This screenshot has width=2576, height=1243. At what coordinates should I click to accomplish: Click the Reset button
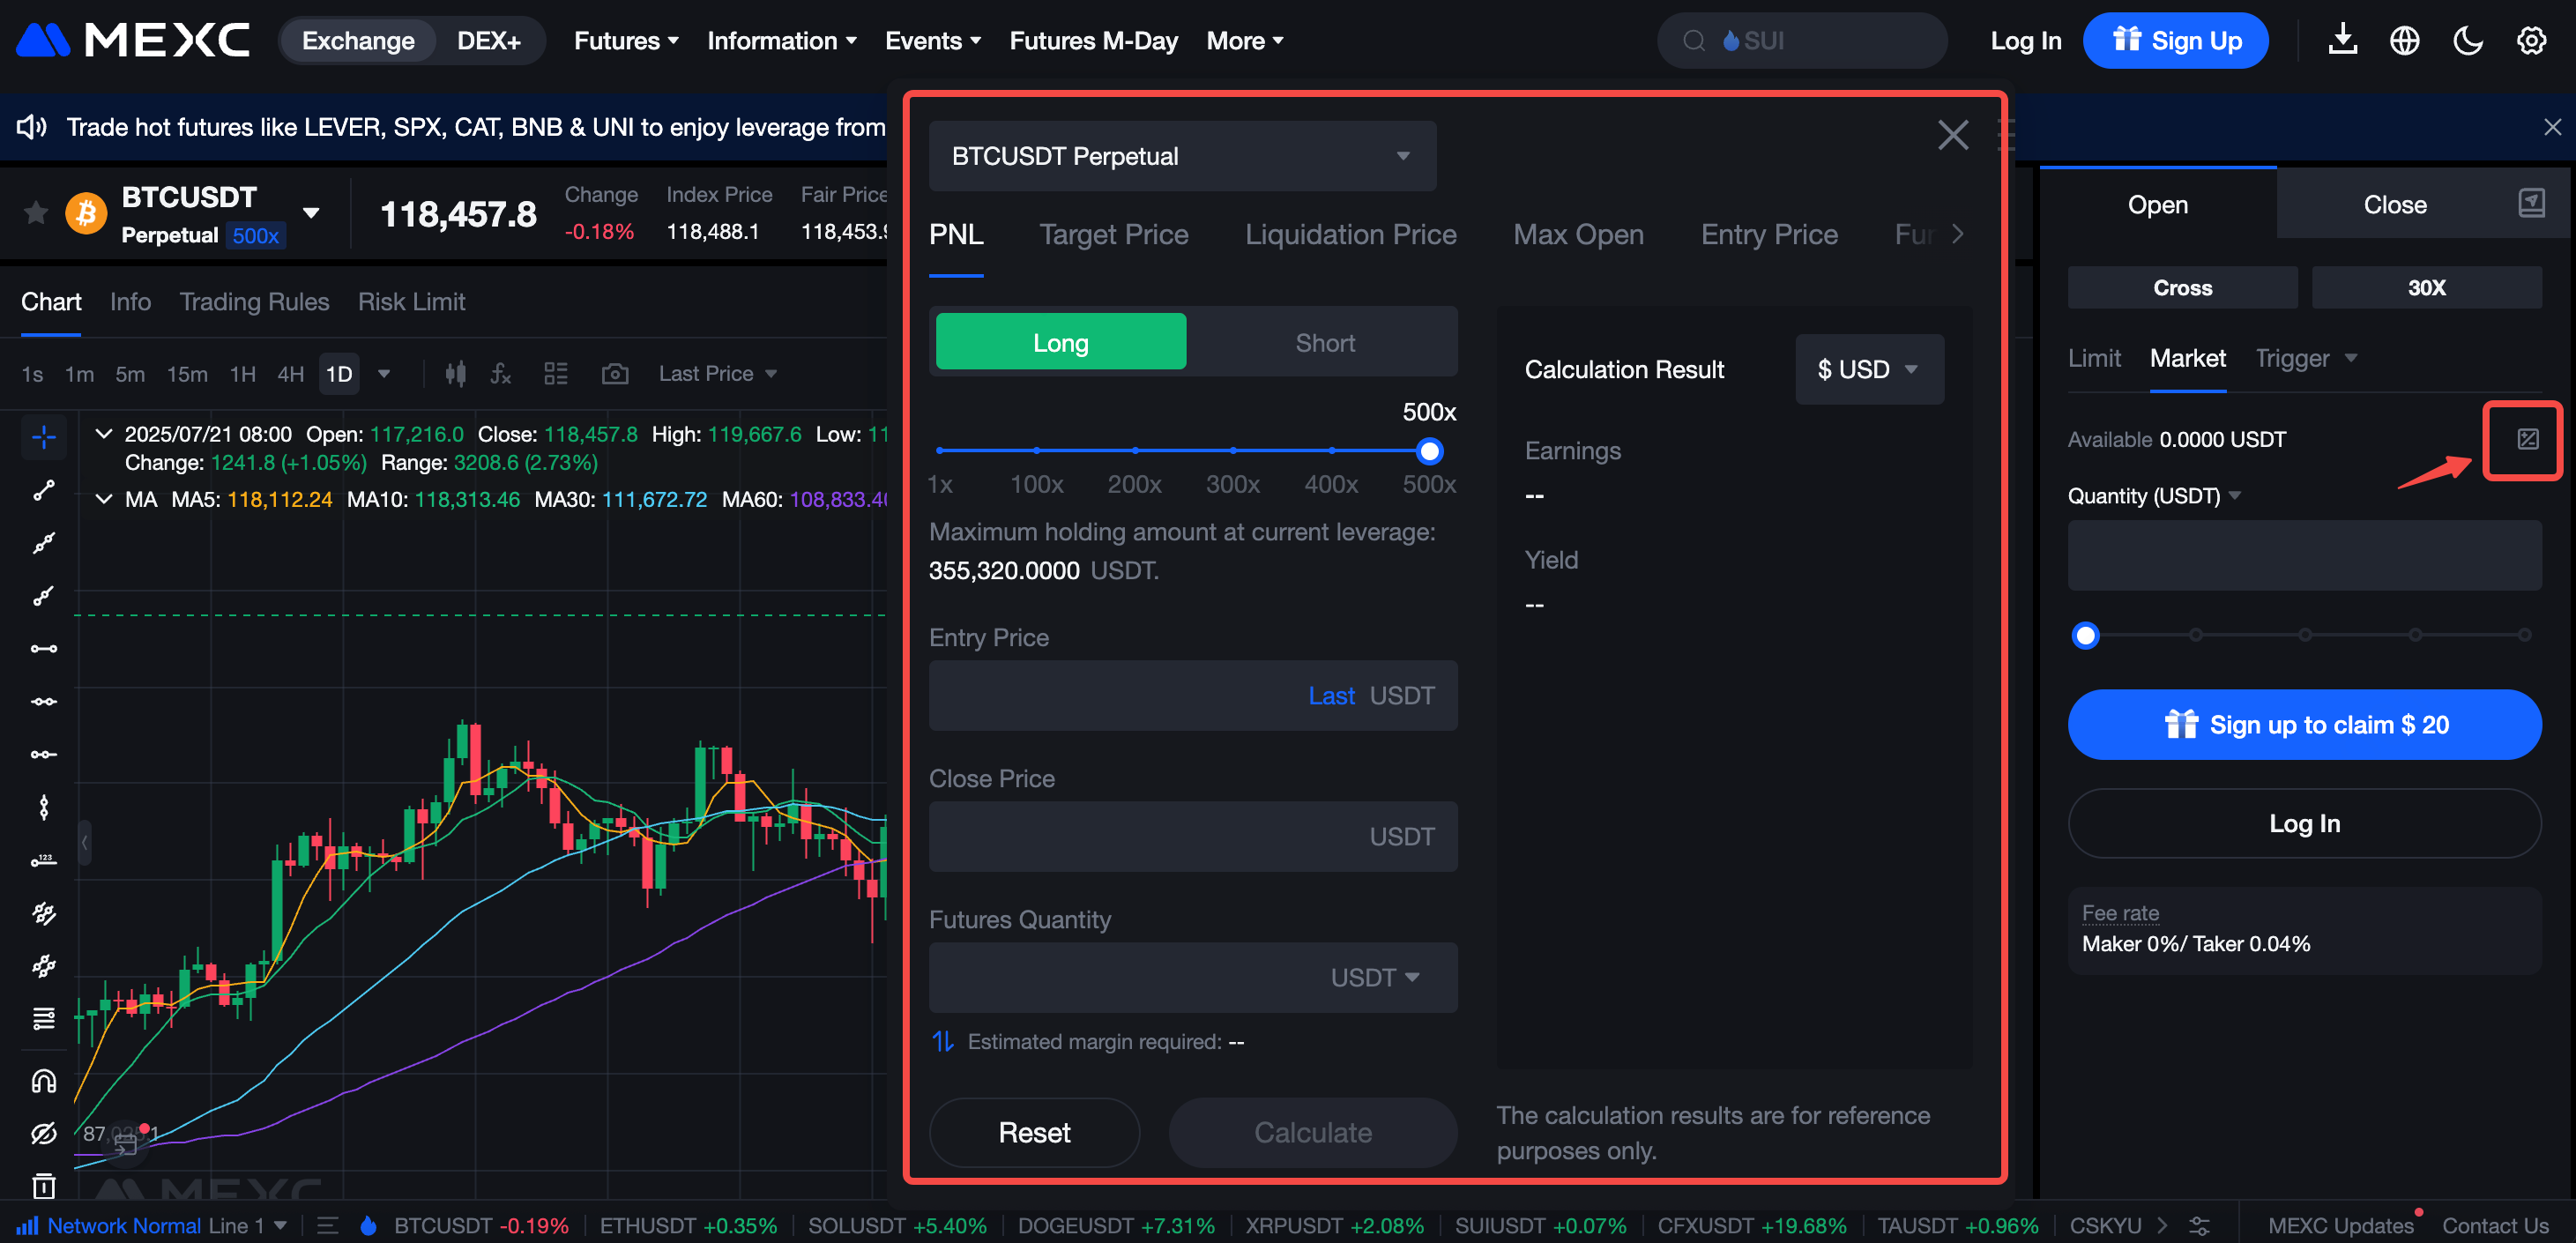coord(1033,1133)
